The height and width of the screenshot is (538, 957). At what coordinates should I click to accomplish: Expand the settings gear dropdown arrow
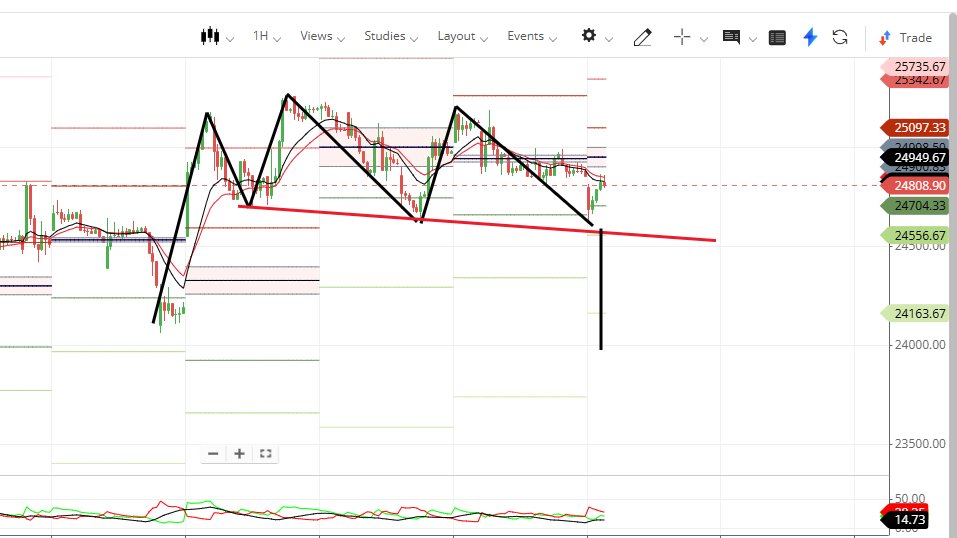609,39
